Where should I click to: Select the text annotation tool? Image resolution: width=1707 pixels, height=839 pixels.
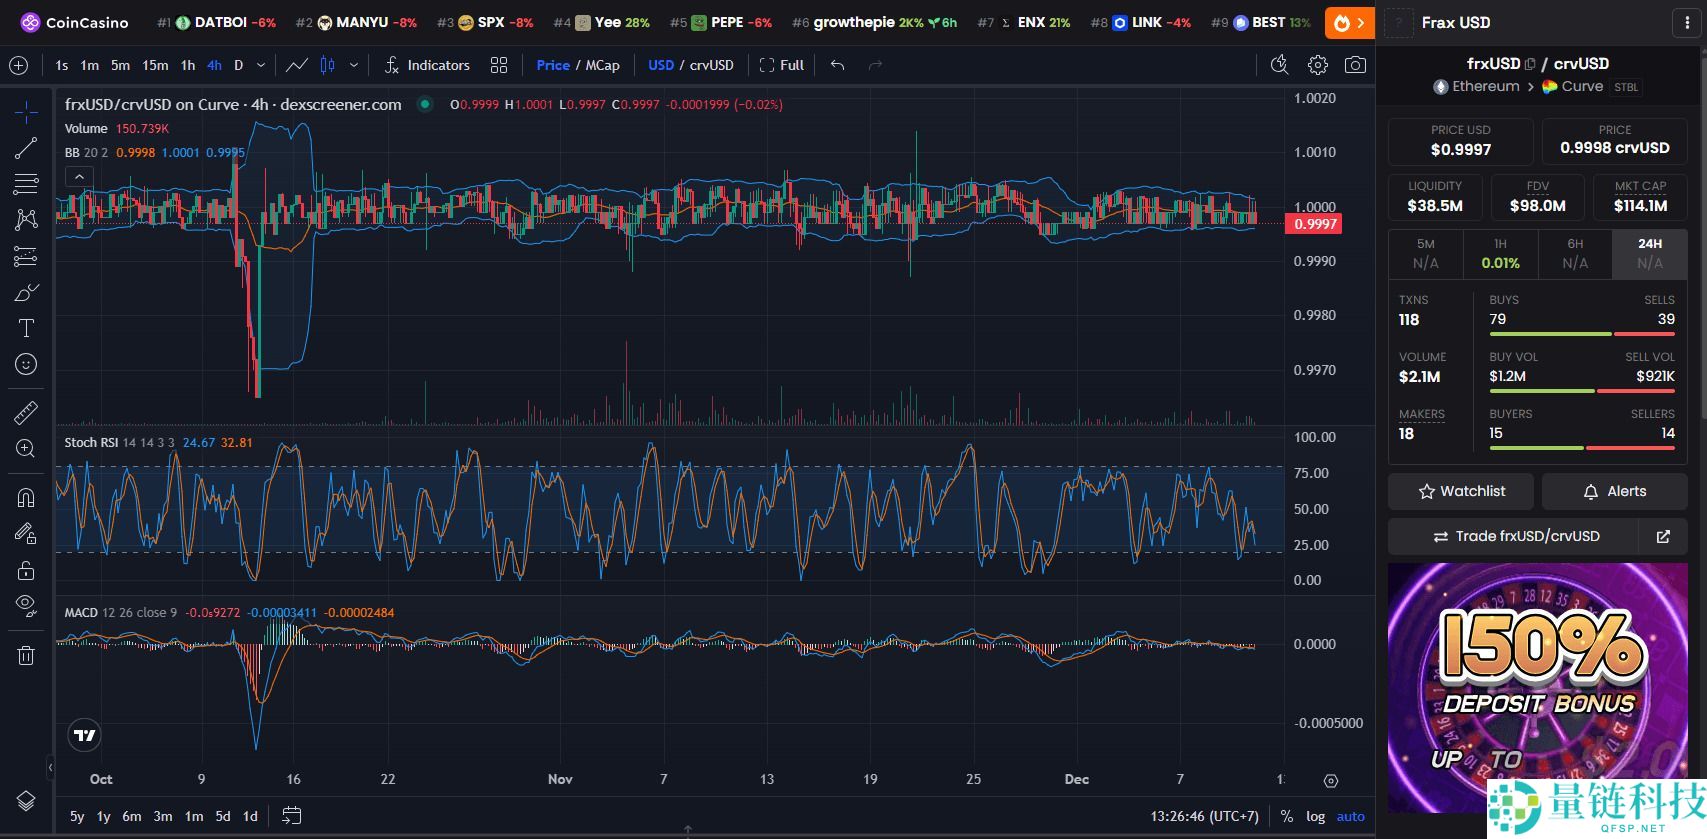click(26, 328)
